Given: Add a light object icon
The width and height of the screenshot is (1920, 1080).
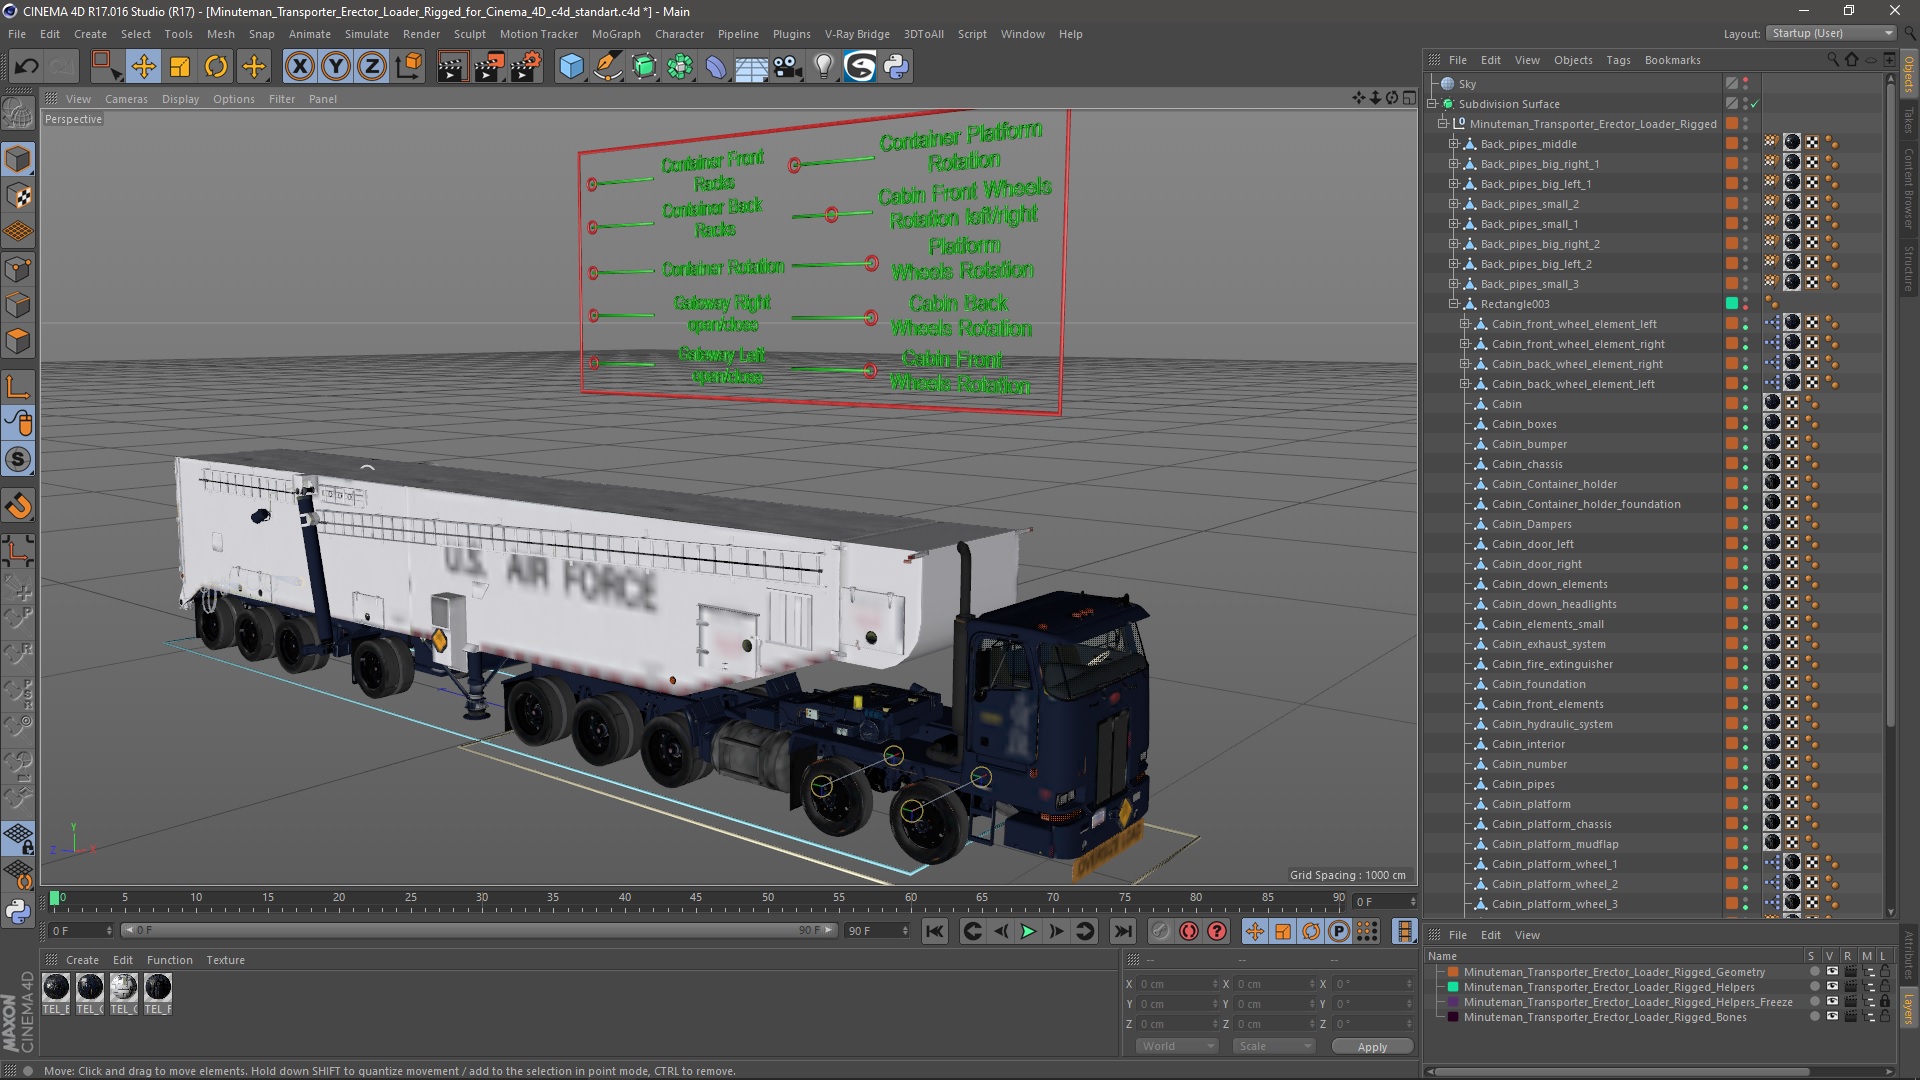Looking at the screenshot, I should coord(824,67).
